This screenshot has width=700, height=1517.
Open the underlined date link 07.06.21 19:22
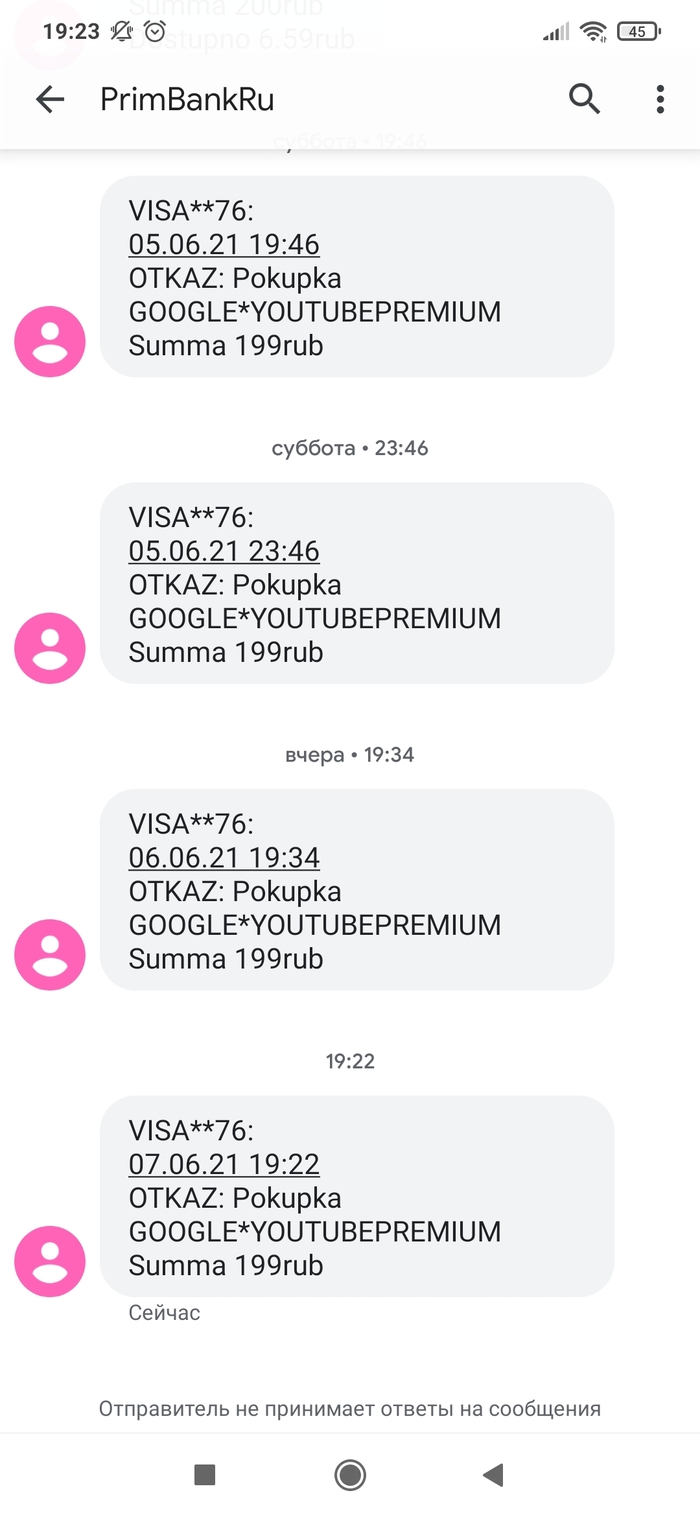224,1164
